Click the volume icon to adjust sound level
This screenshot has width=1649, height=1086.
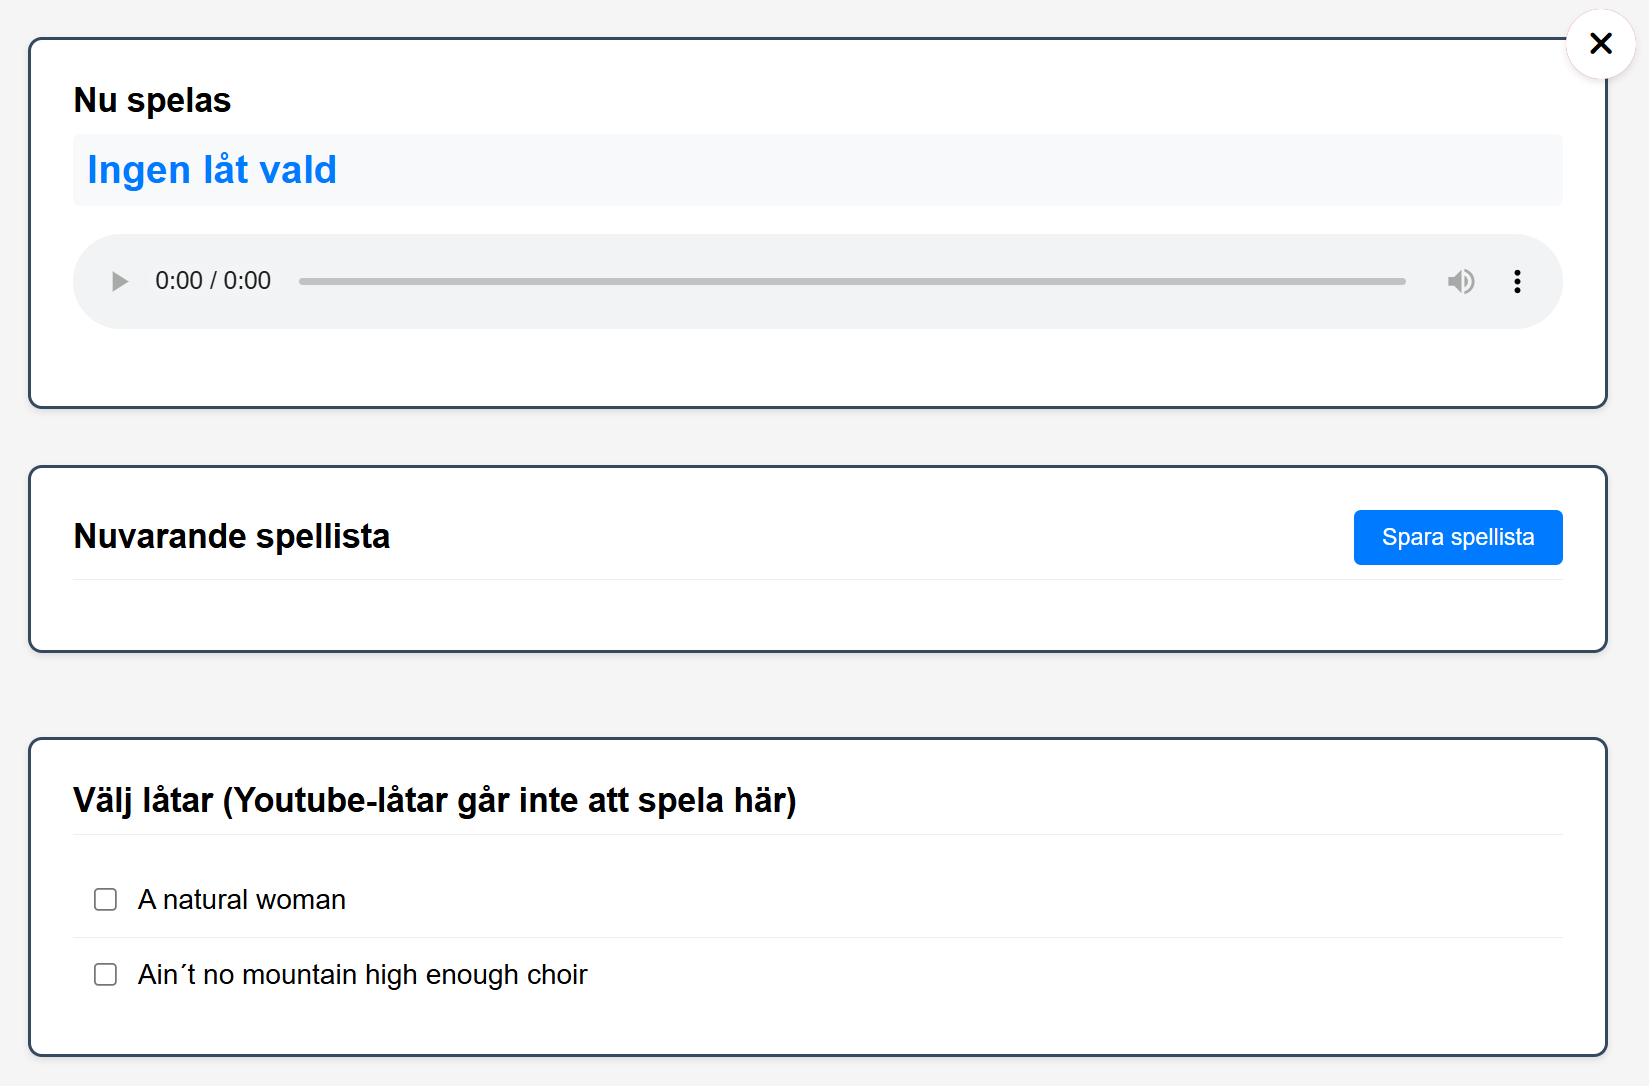click(1461, 281)
